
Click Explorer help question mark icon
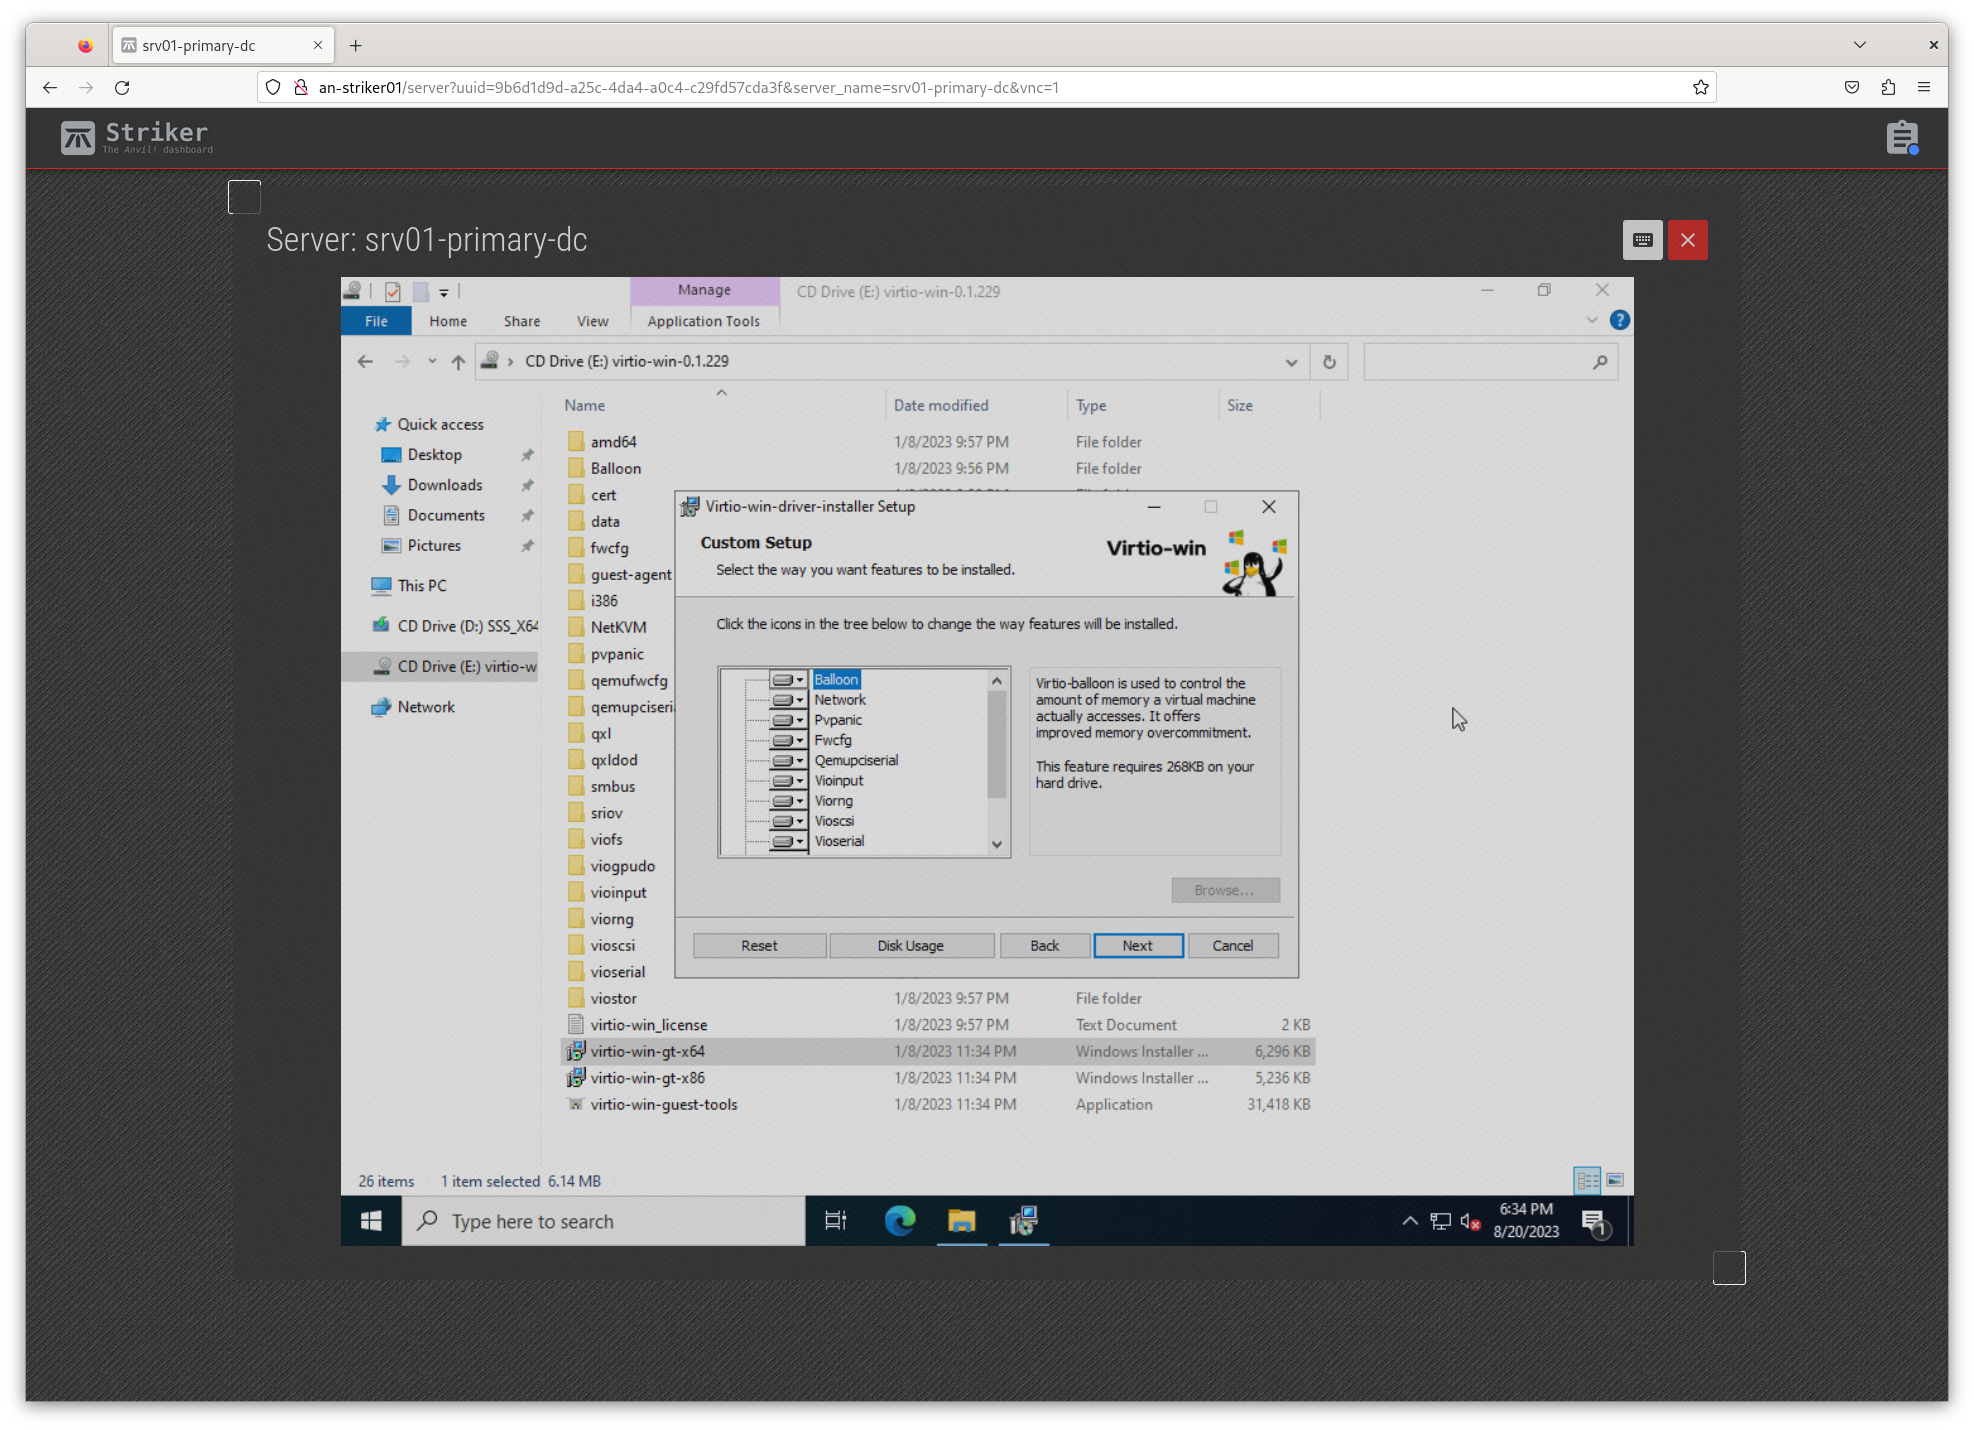(x=1620, y=320)
